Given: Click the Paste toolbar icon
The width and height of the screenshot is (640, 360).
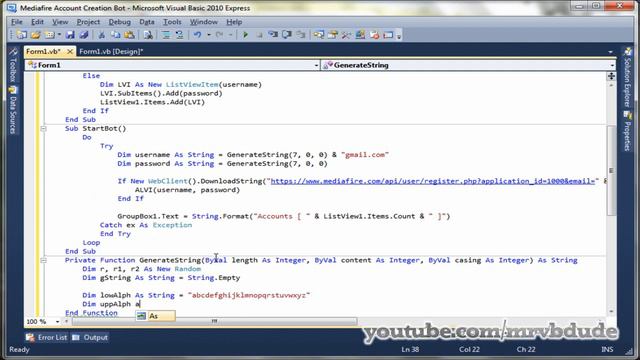Looking at the screenshot, I should (129, 35).
